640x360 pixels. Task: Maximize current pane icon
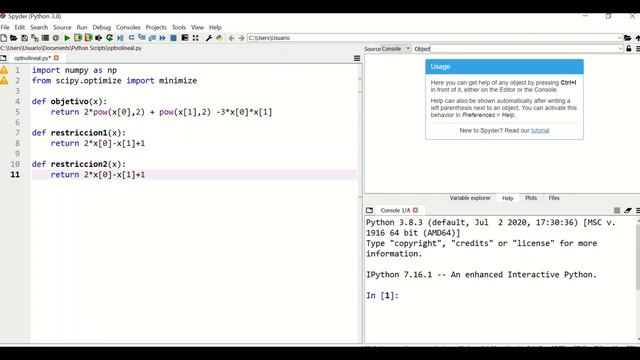click(185, 38)
